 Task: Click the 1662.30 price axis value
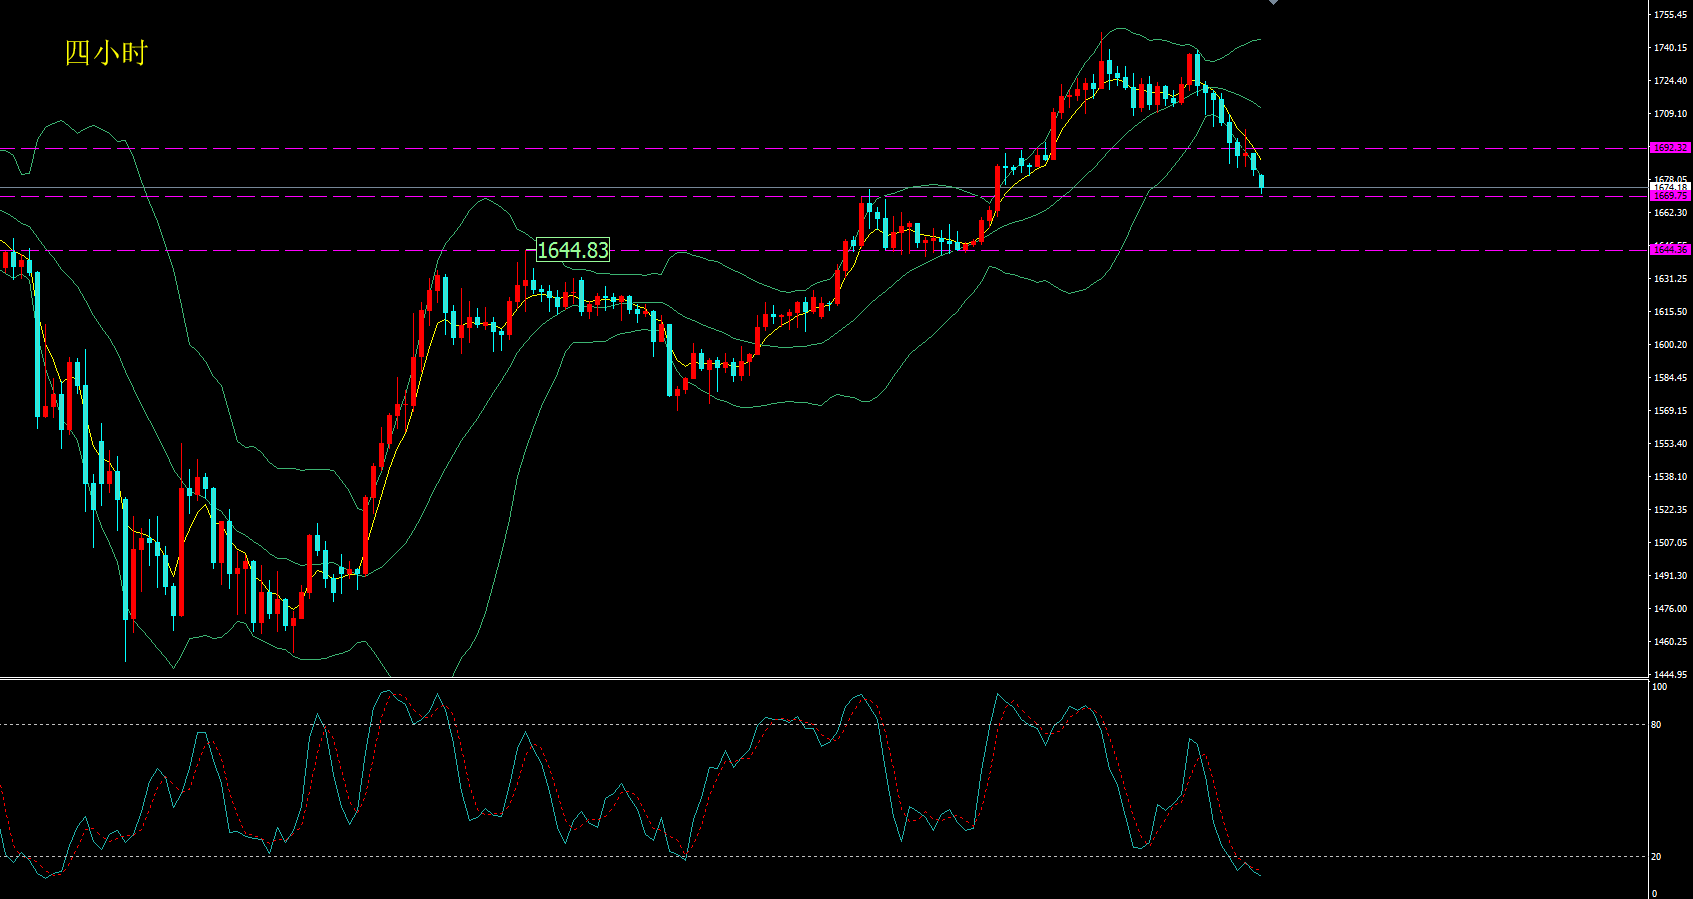click(1670, 213)
